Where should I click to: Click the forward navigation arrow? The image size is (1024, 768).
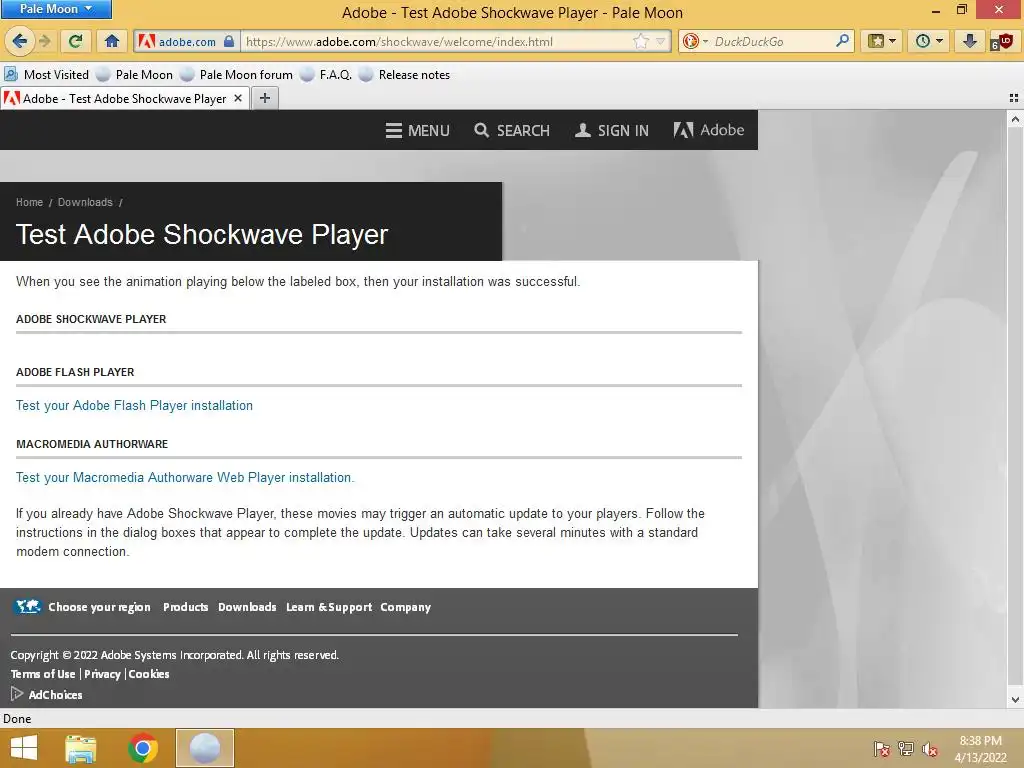point(45,41)
